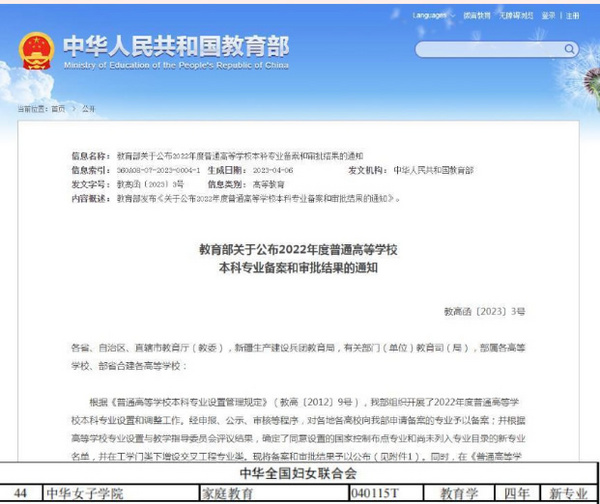Open the Languages dropdown
The height and width of the screenshot is (504, 600).
434,15
